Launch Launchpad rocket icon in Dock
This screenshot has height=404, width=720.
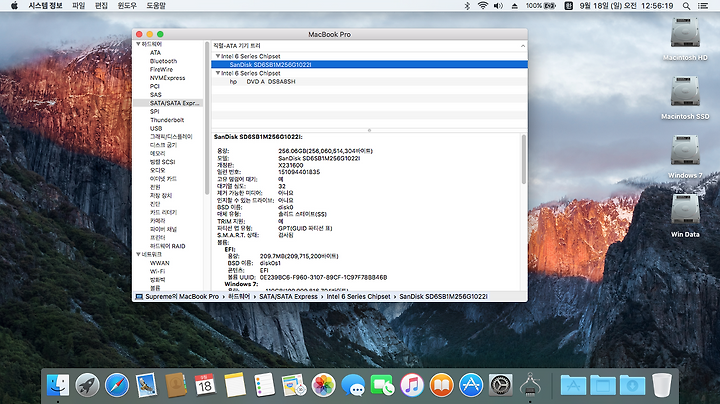point(87,385)
